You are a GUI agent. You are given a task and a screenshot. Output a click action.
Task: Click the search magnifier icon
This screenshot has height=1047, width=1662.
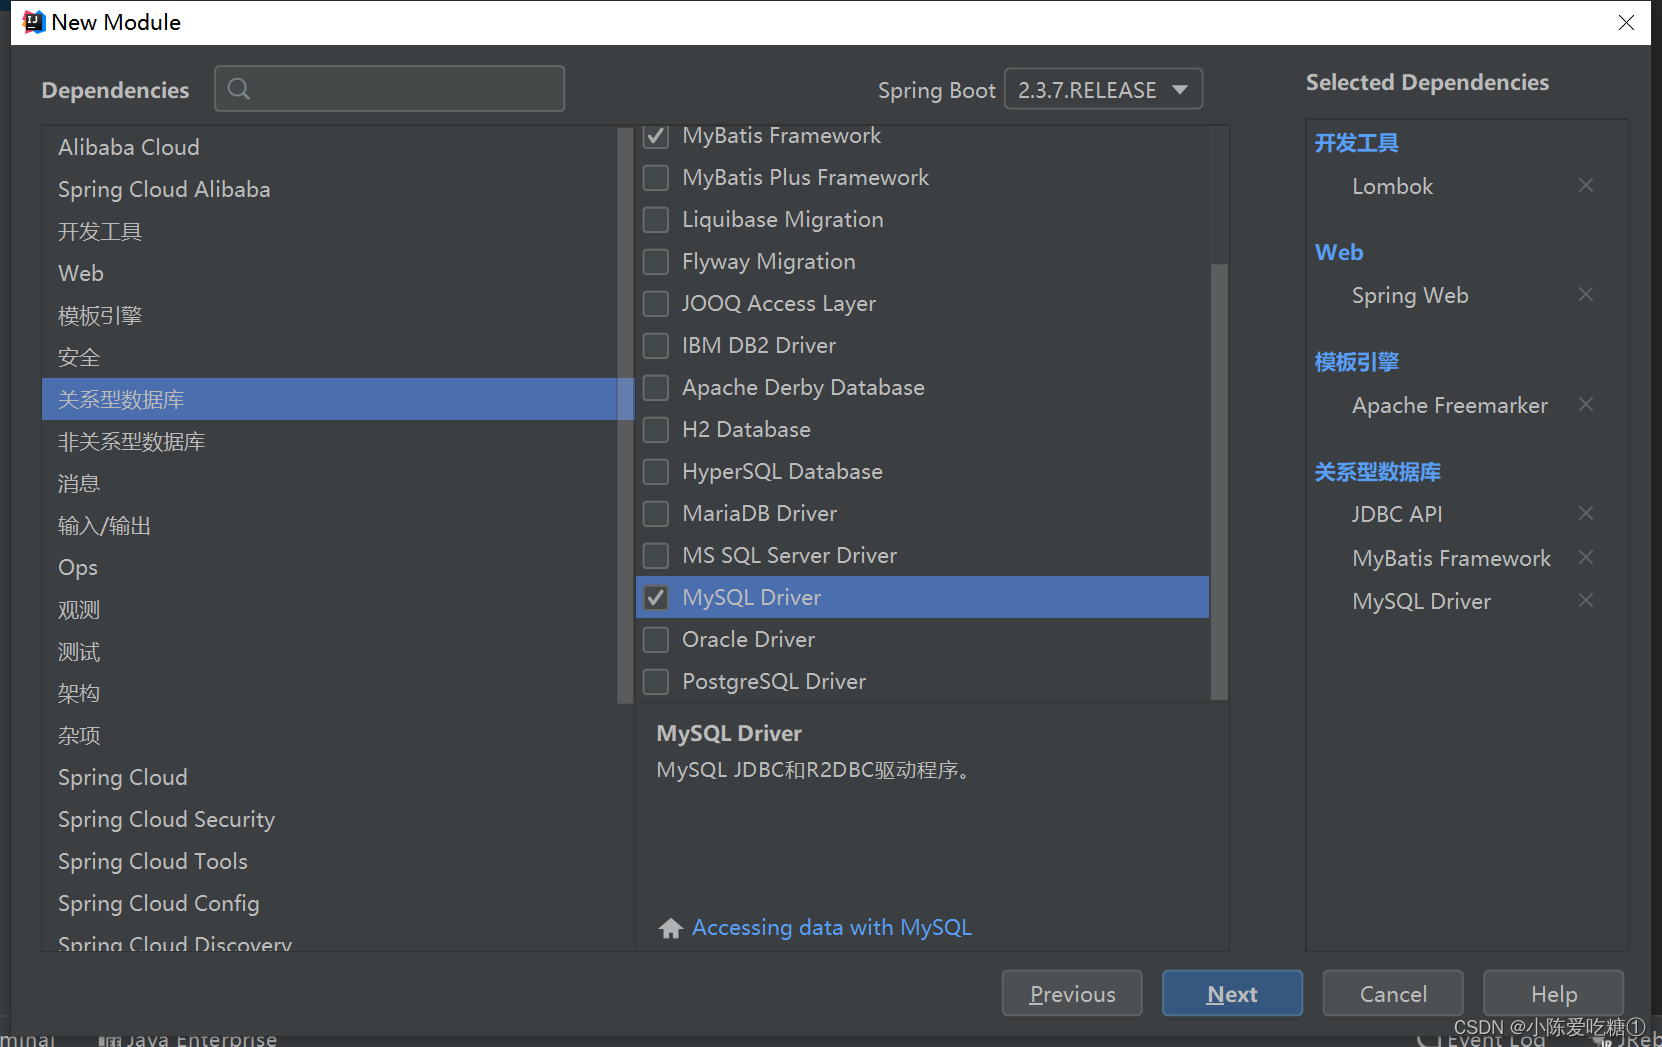(x=239, y=89)
